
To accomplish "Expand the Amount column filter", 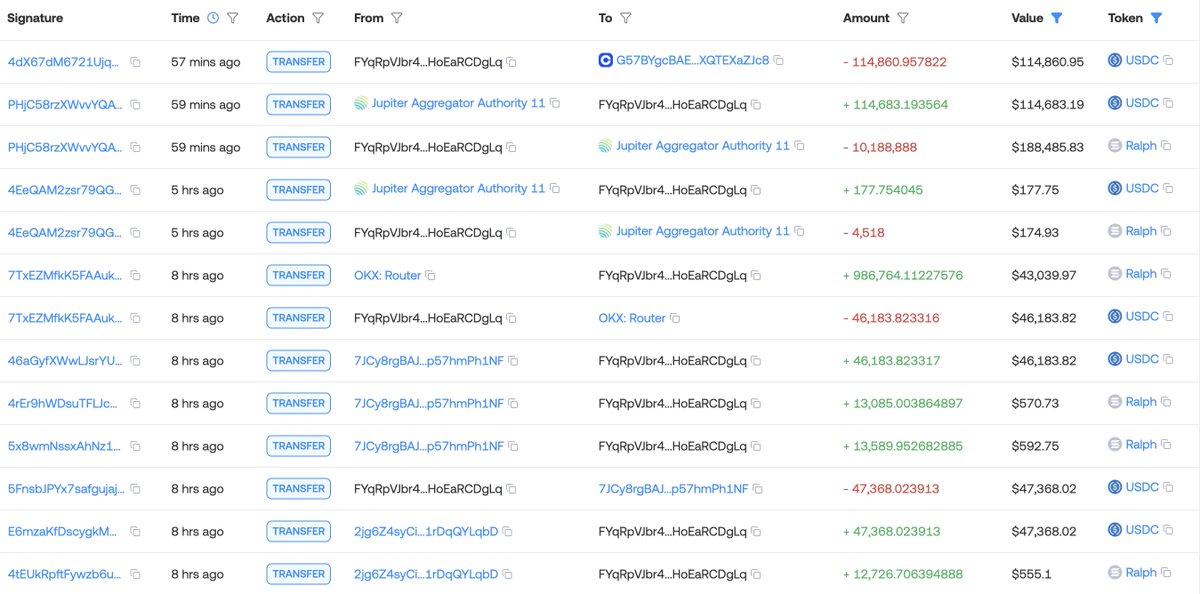I will 903,18.
